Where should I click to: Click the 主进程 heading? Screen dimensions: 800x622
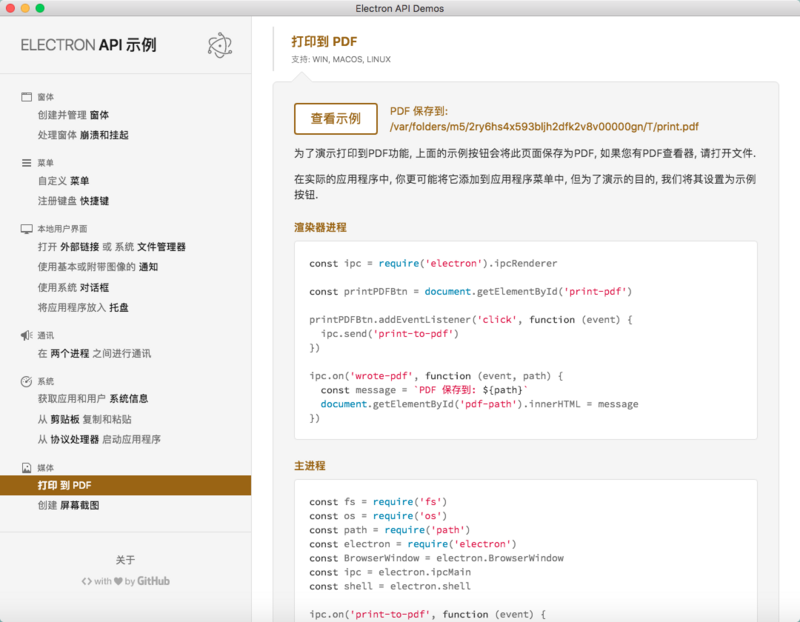[x=310, y=466]
